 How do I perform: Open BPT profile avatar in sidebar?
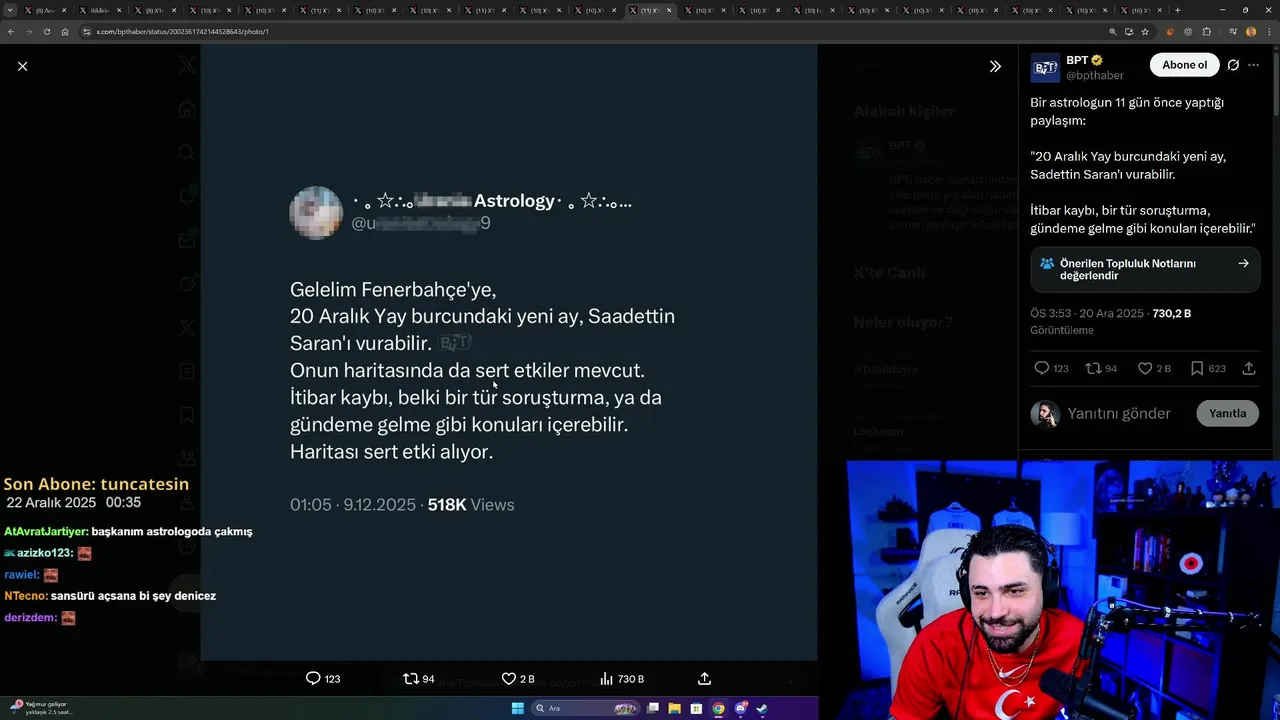tap(1045, 68)
